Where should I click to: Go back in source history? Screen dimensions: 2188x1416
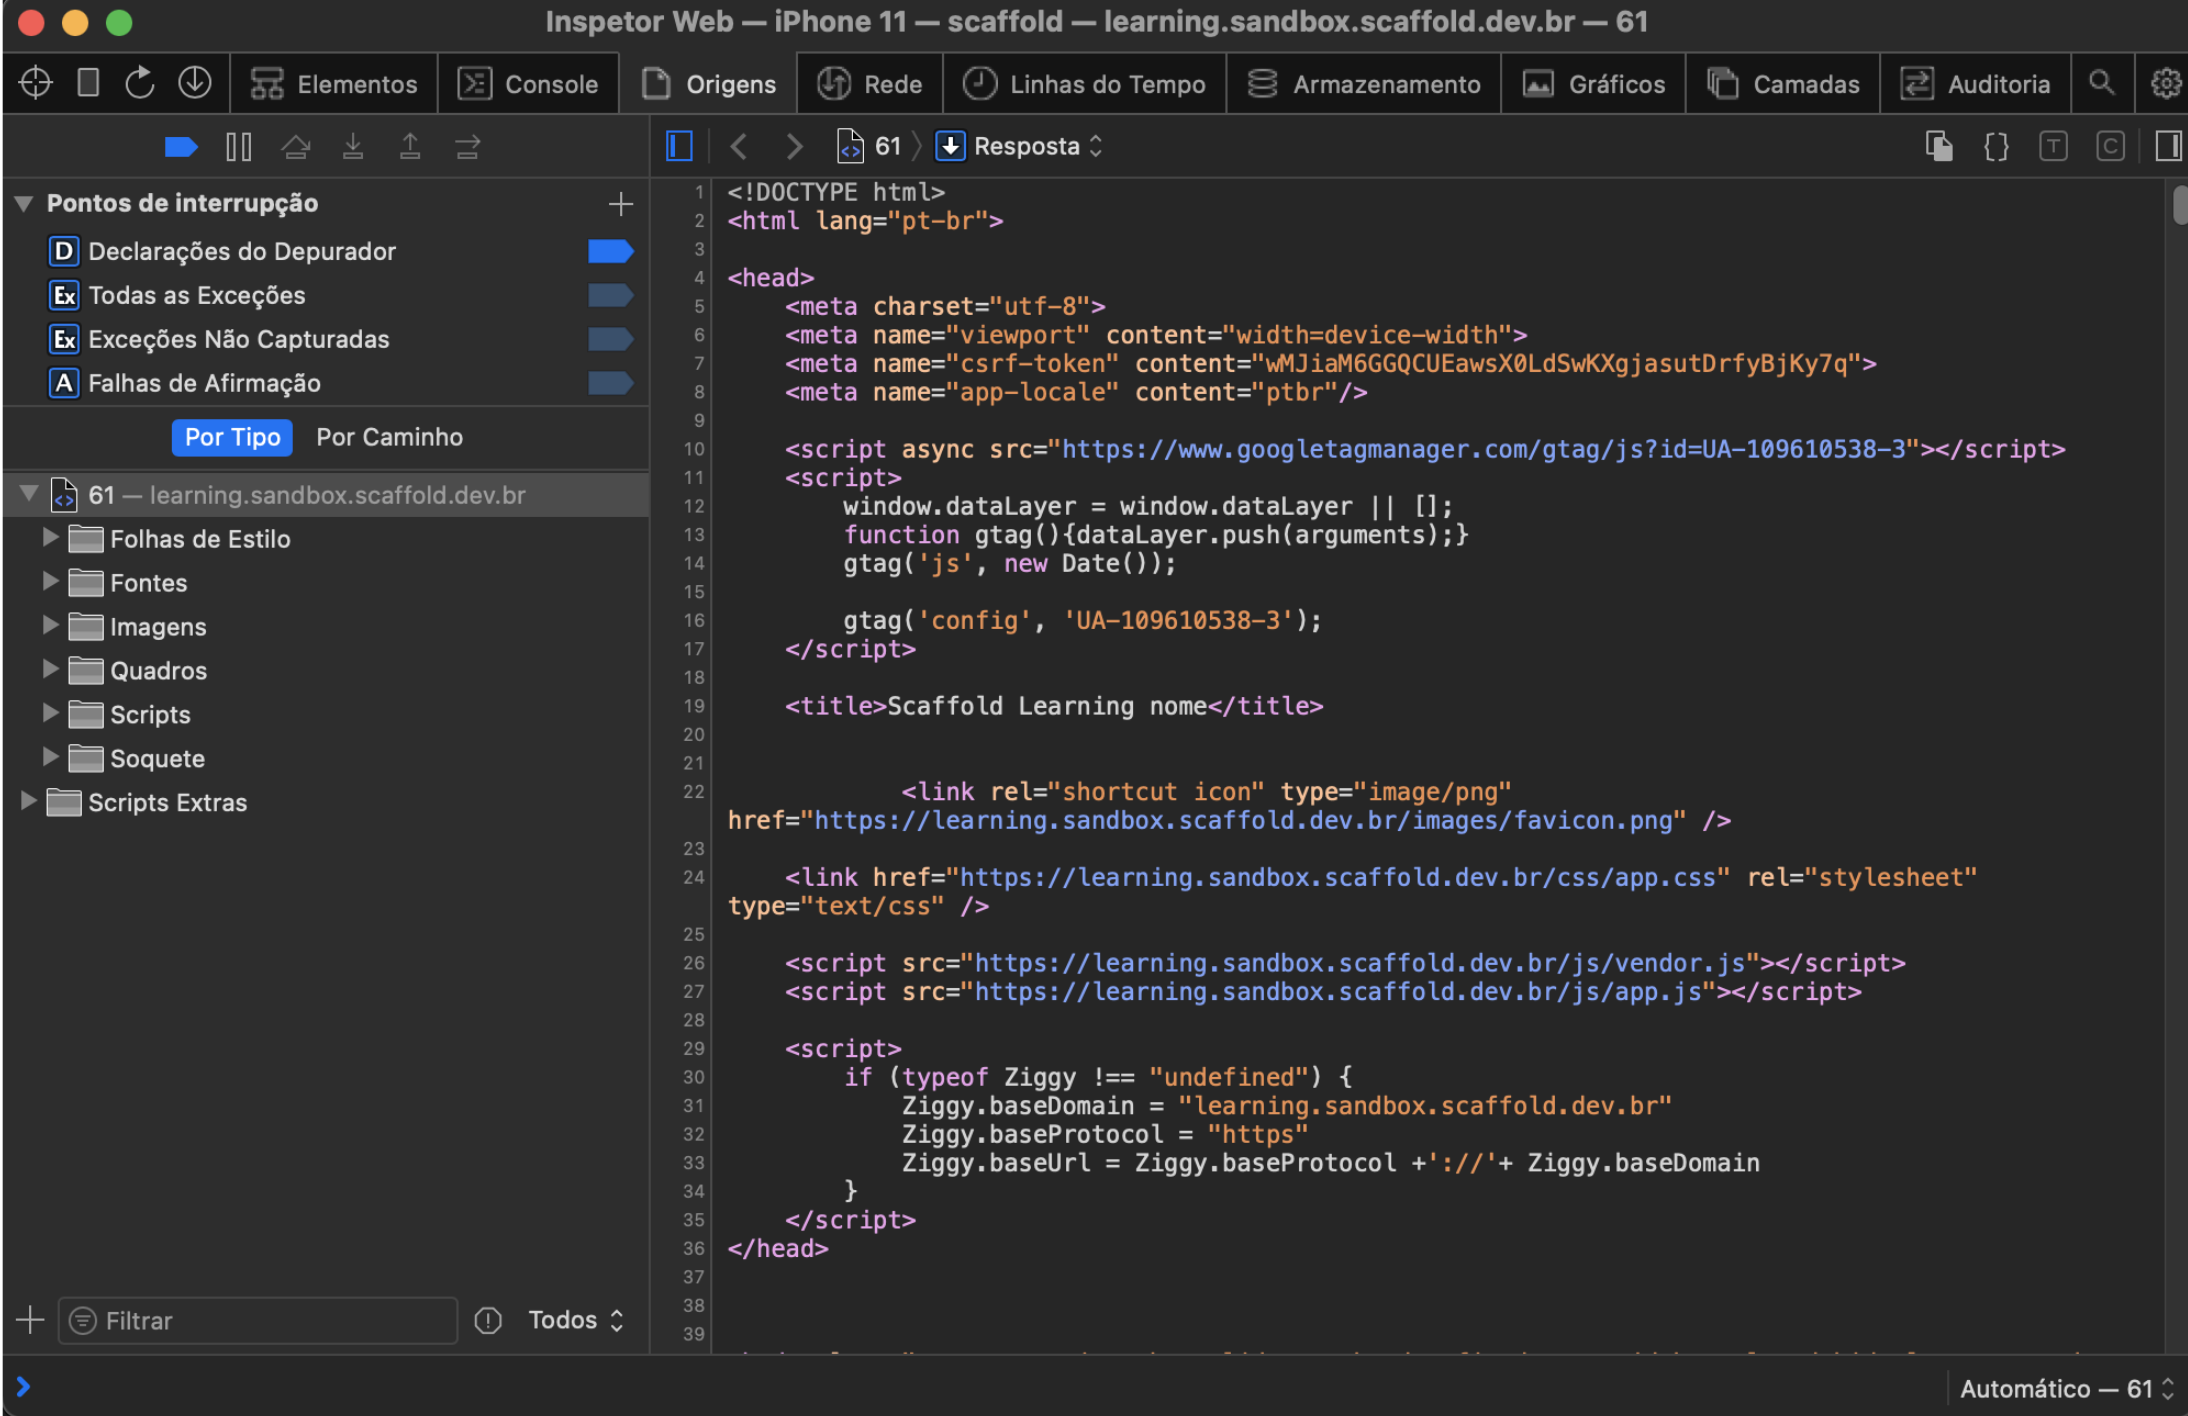point(739,147)
